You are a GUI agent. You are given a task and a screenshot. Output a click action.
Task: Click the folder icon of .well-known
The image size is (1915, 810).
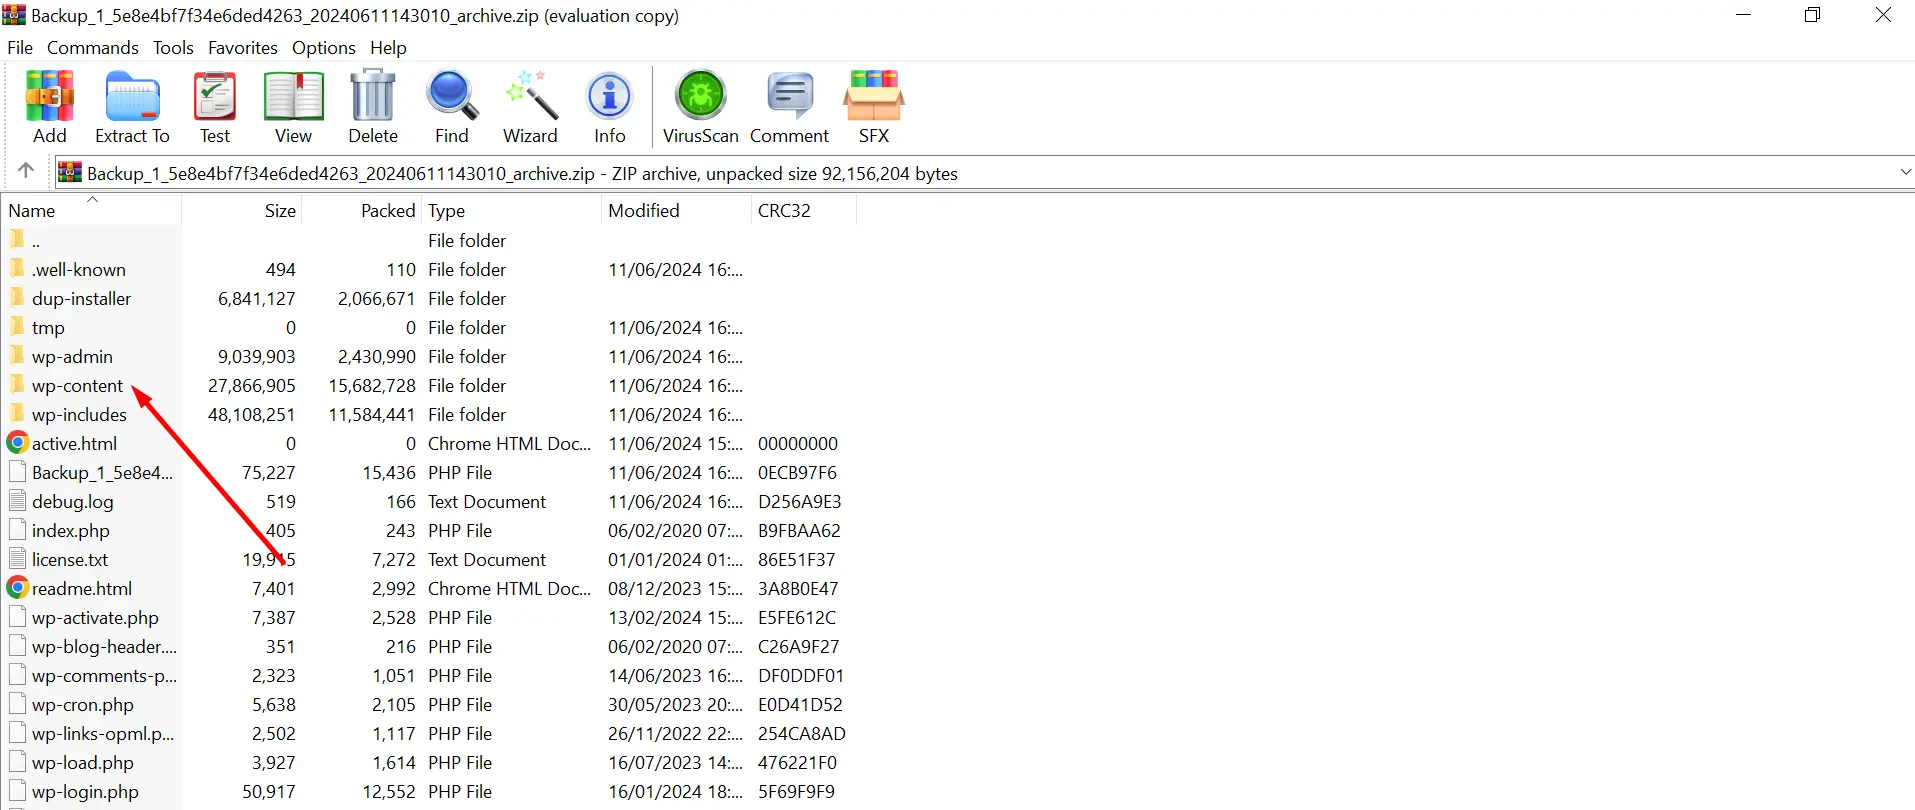point(17,269)
